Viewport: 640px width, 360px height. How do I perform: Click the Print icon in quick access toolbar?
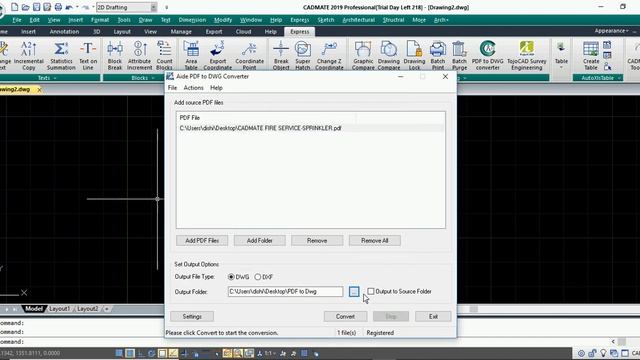(58, 7)
